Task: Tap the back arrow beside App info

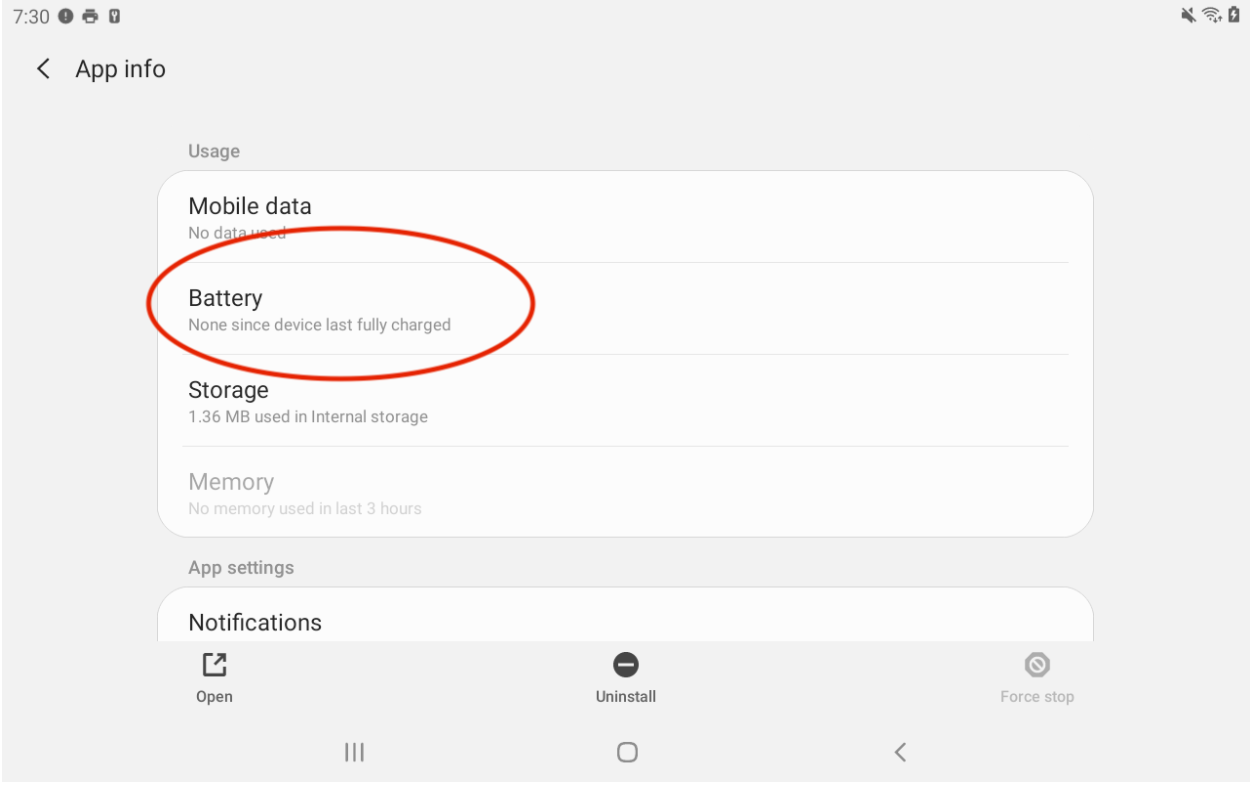Action: [43, 69]
